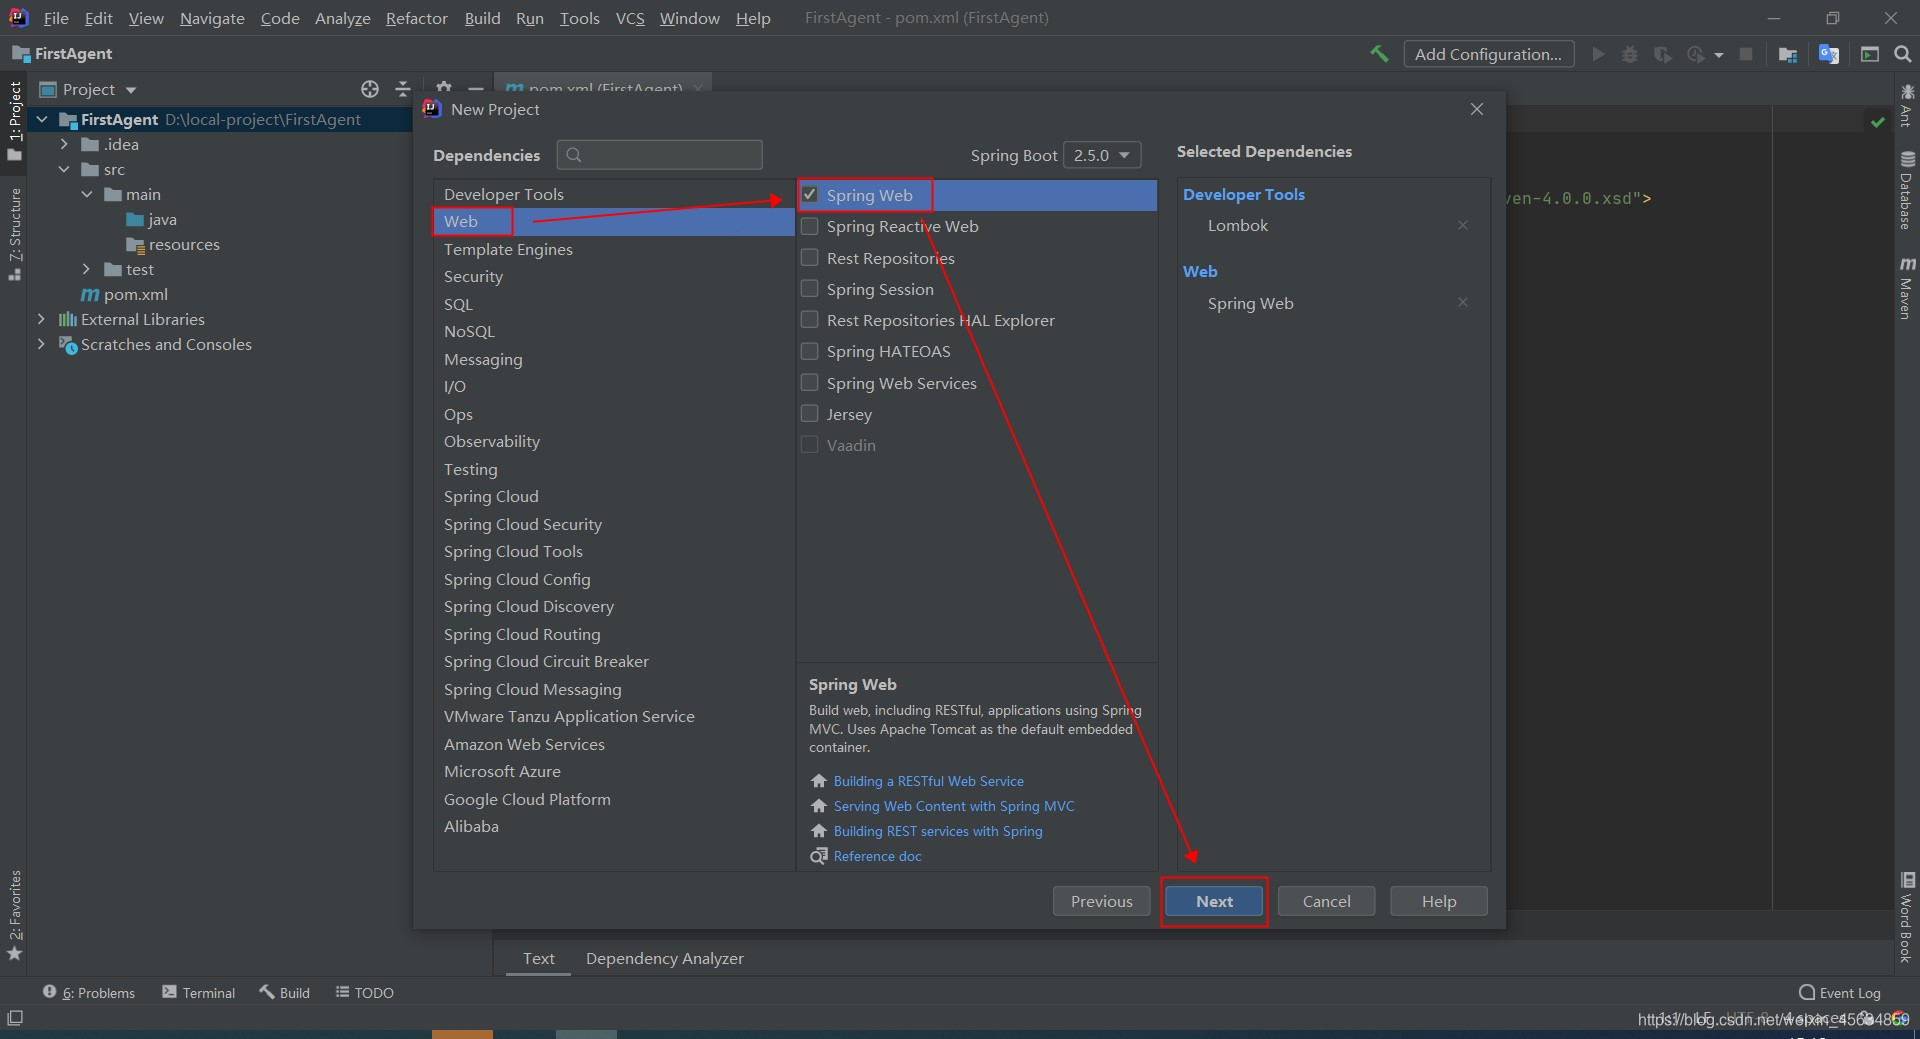Open the Navigate menu
The width and height of the screenshot is (1920, 1039).
[212, 18]
